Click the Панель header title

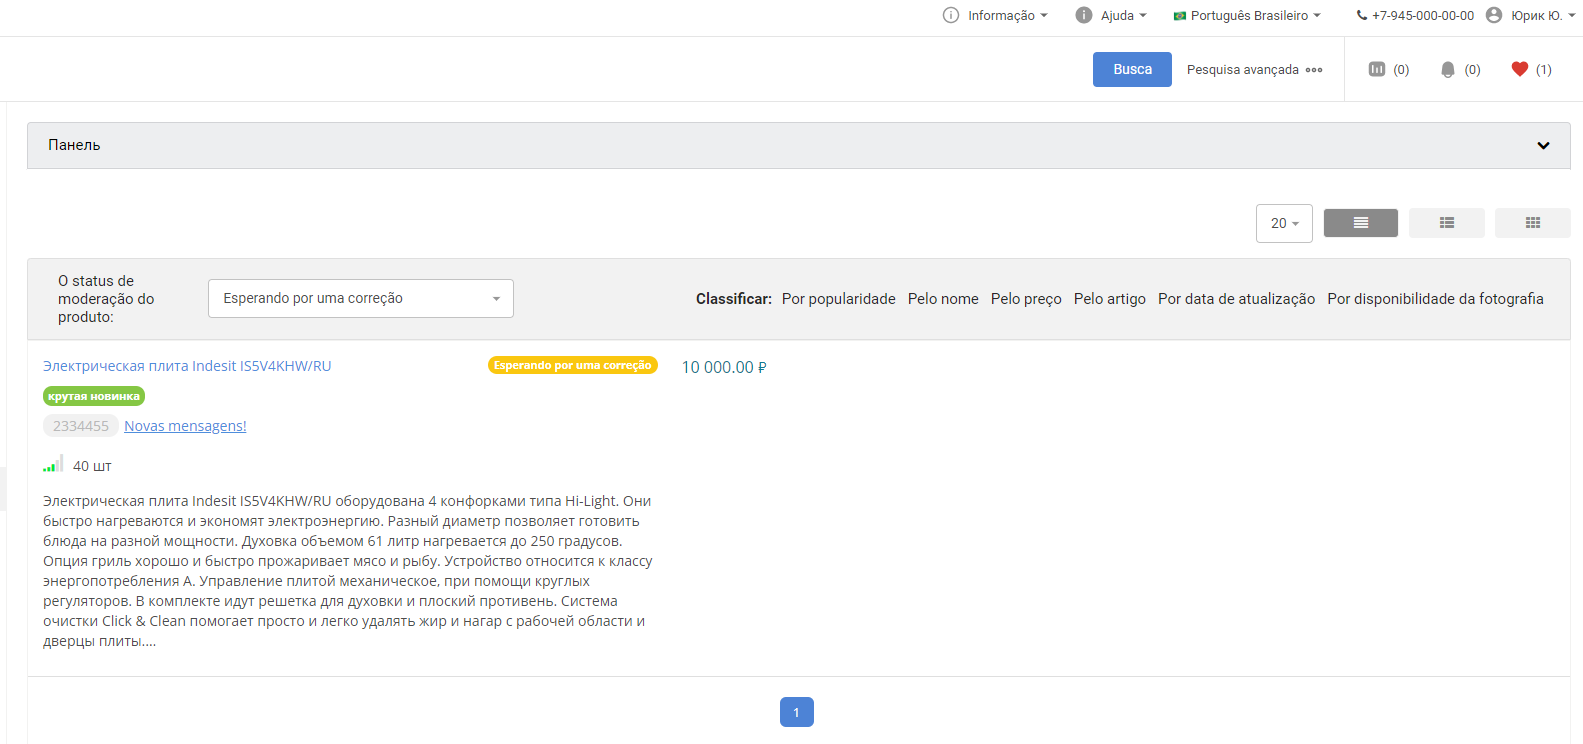pos(74,145)
